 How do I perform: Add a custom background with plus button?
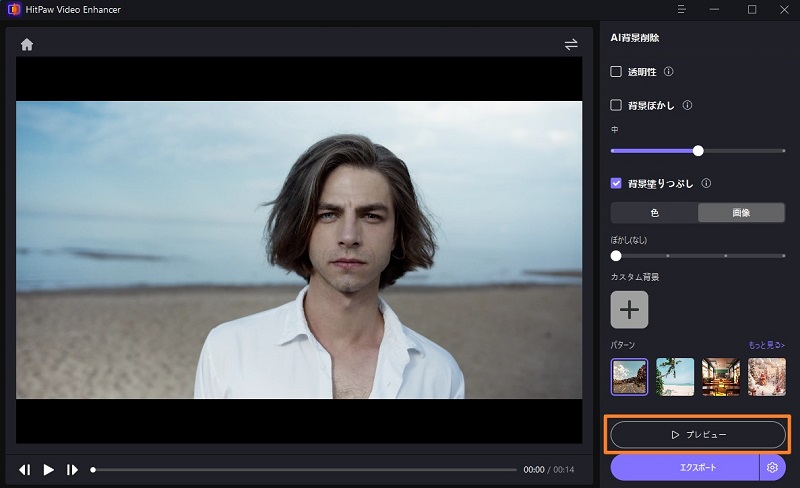coord(629,310)
